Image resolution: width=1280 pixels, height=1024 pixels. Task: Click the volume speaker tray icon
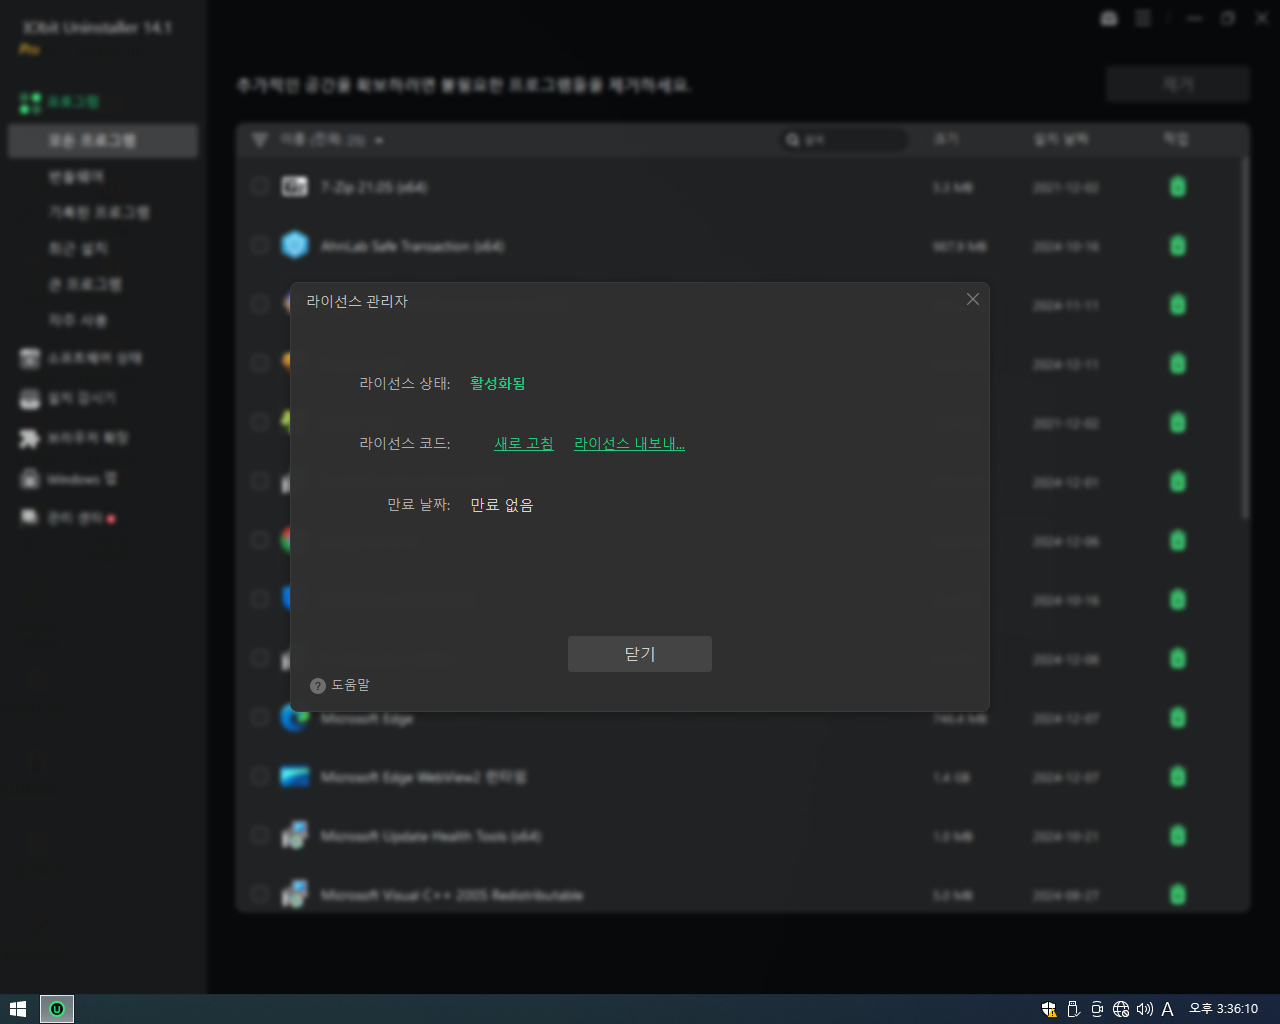pos(1145,1009)
